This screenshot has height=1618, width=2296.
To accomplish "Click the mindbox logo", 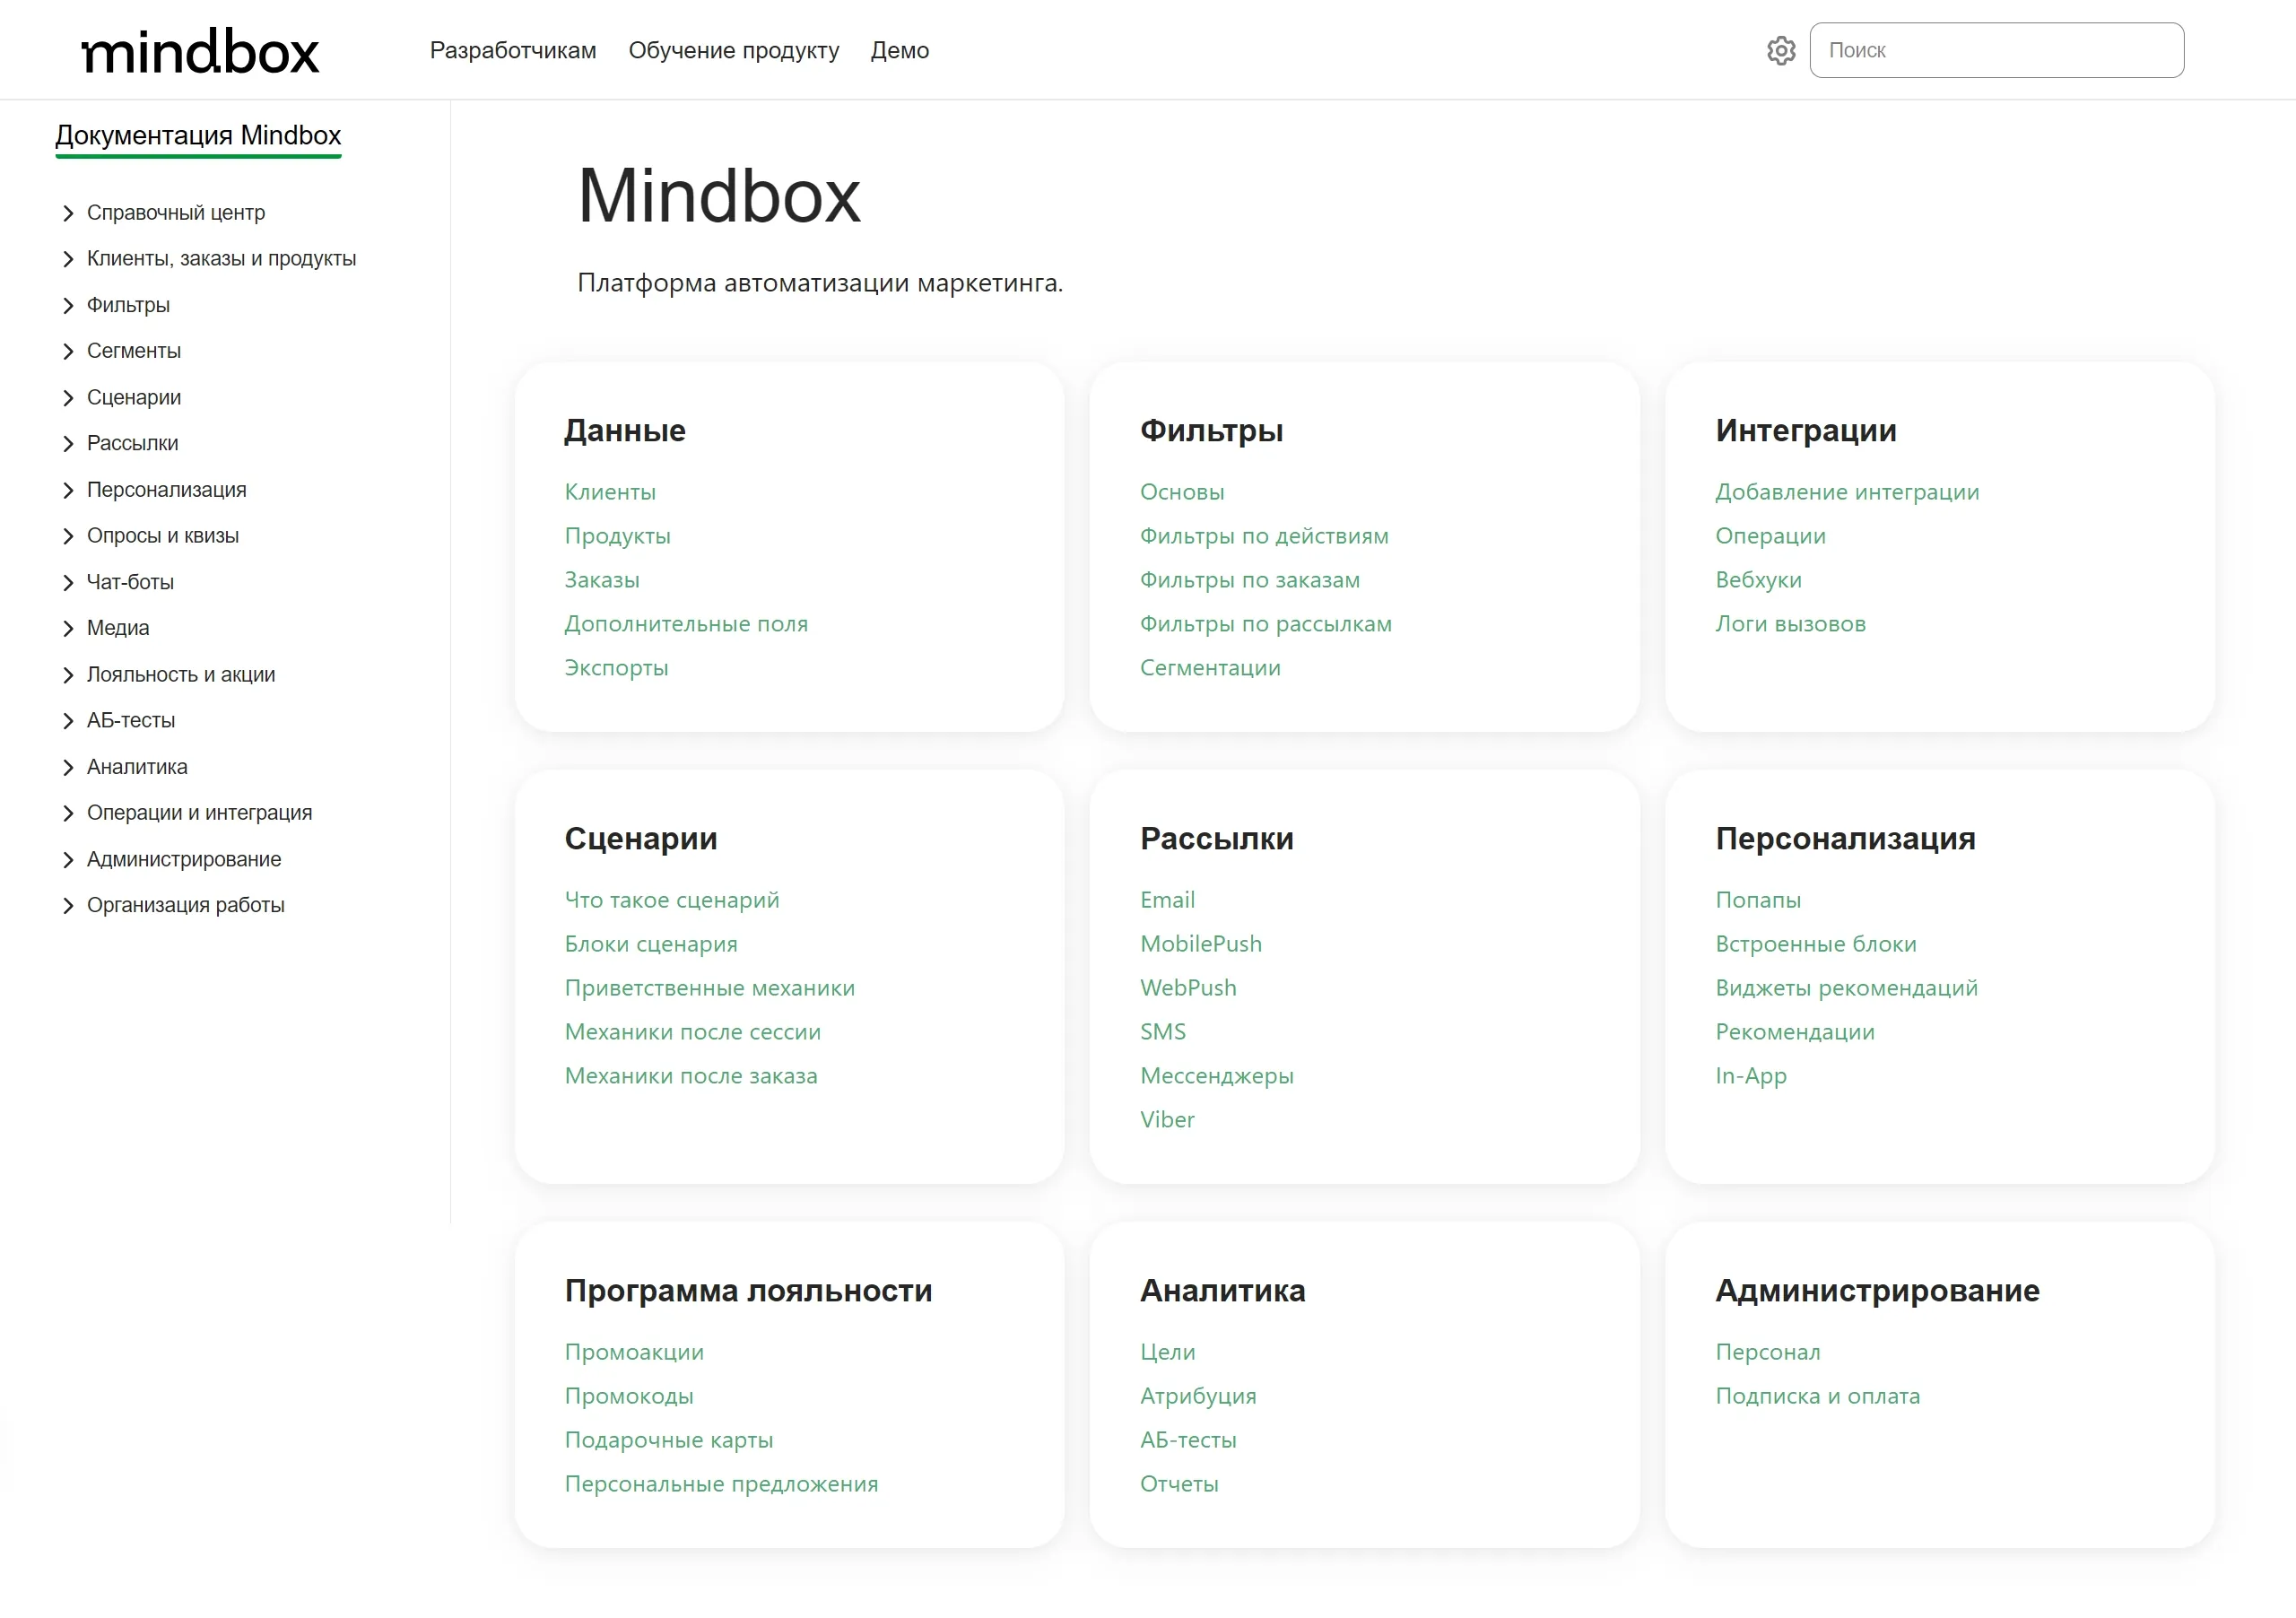I will tap(200, 52).
